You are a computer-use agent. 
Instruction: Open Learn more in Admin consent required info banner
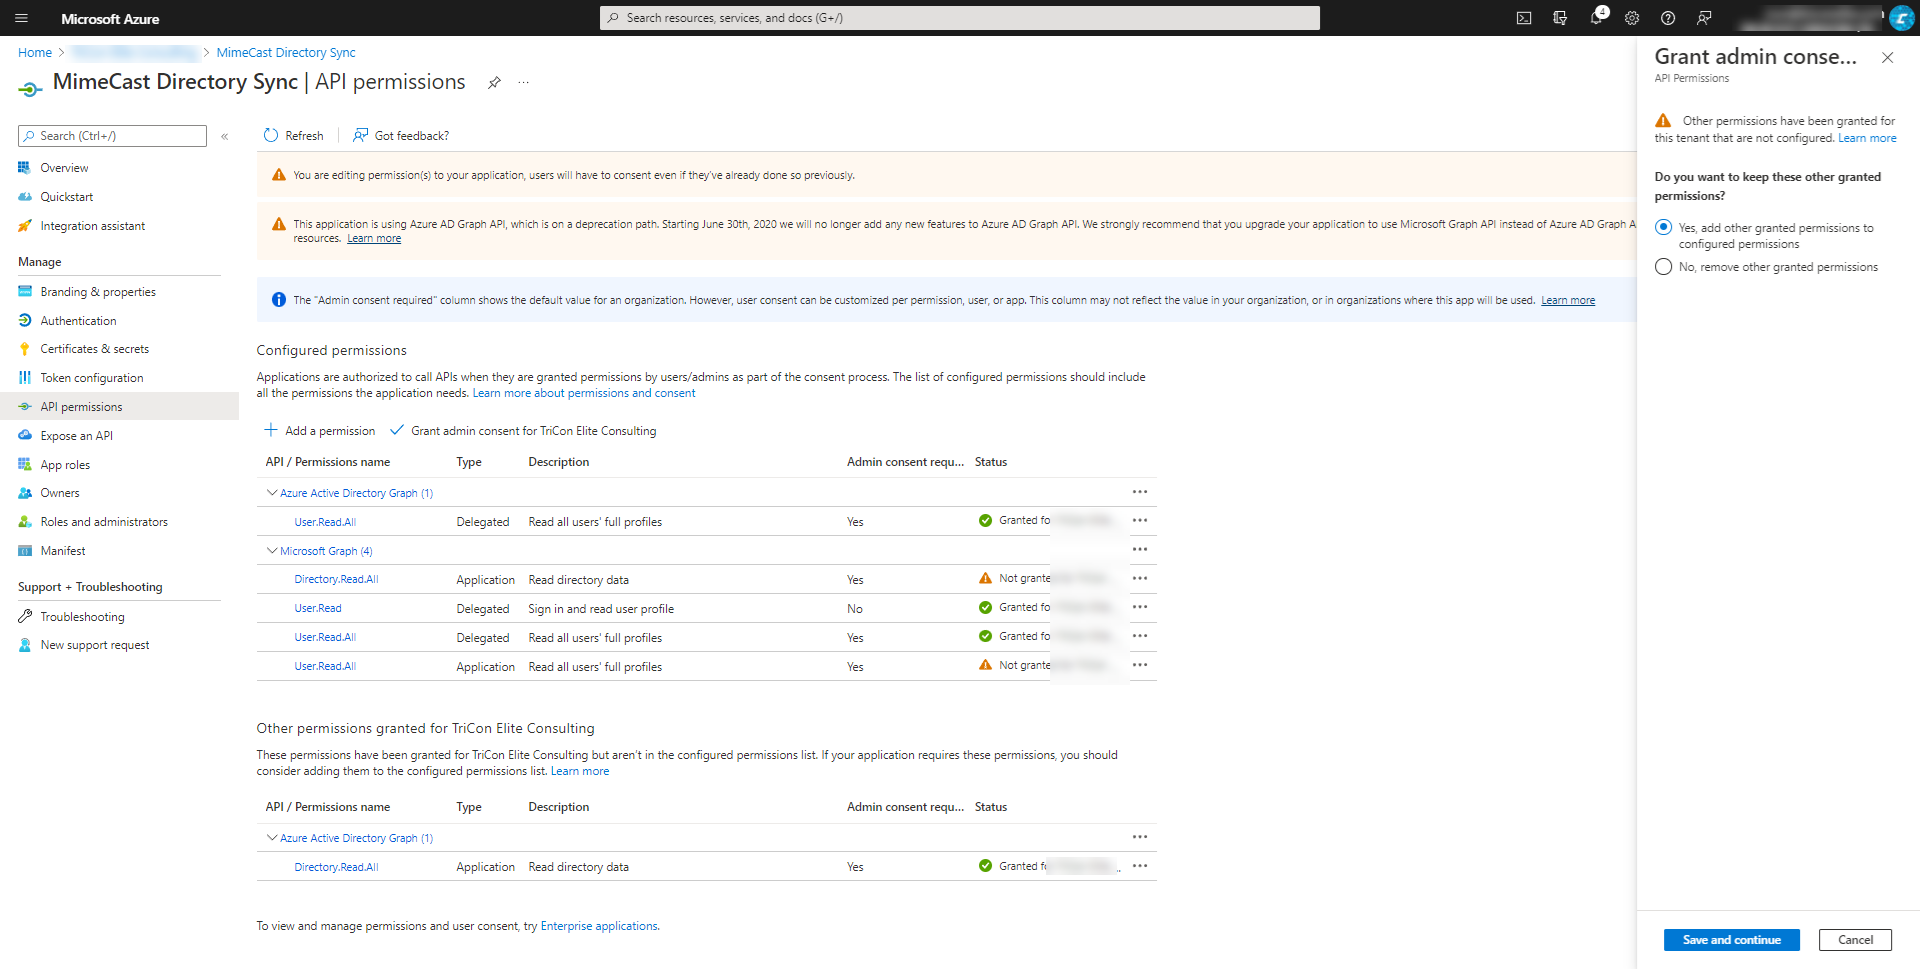[1568, 300]
